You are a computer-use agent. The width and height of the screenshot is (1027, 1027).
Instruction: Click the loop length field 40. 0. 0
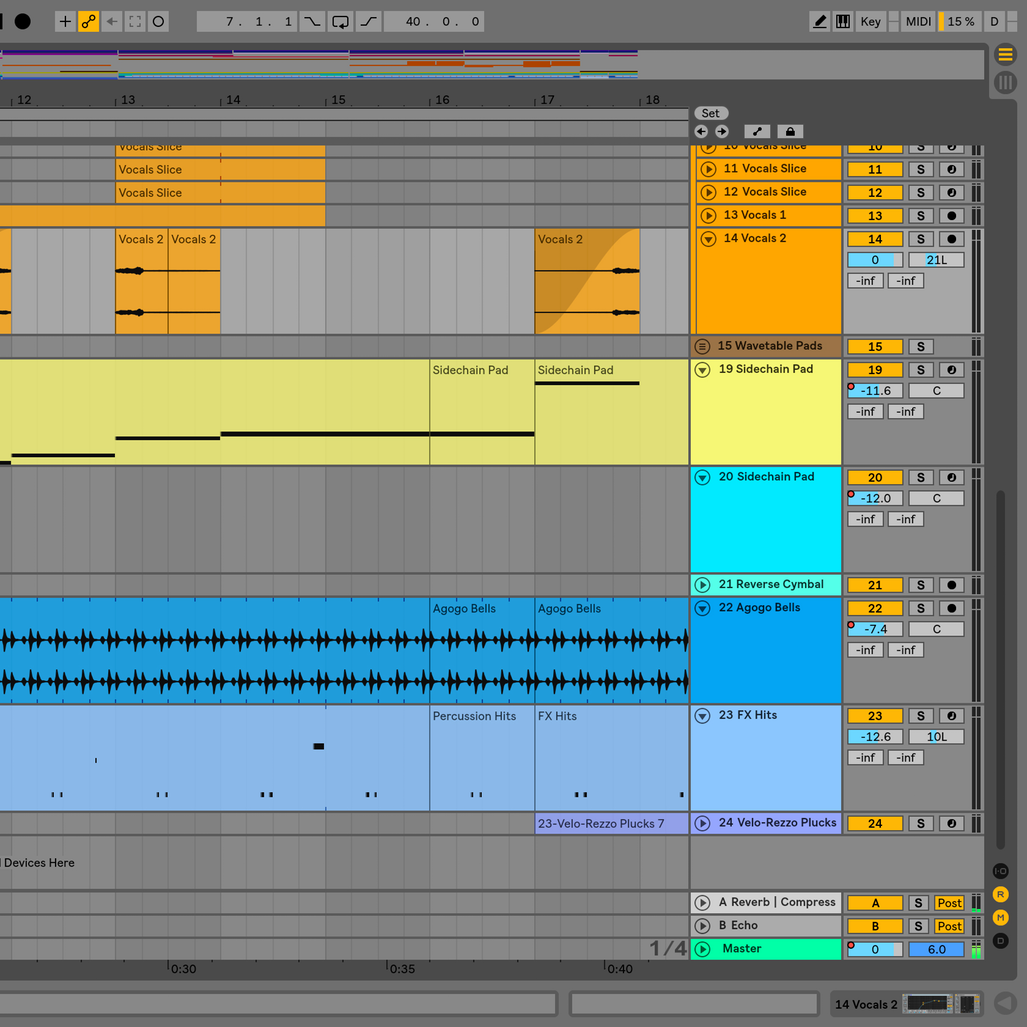click(x=434, y=22)
